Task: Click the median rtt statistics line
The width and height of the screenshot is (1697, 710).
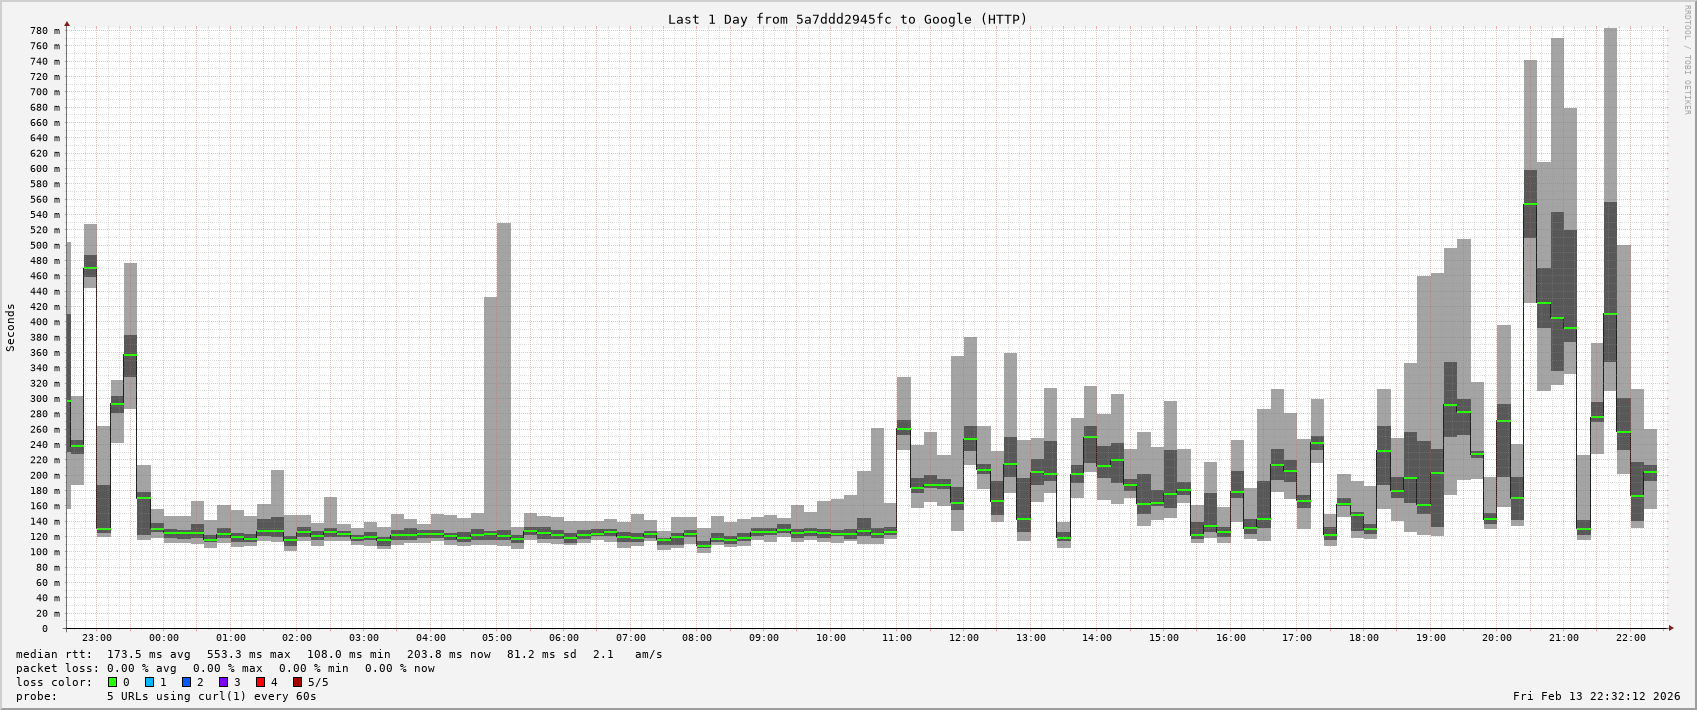Action: [338, 654]
